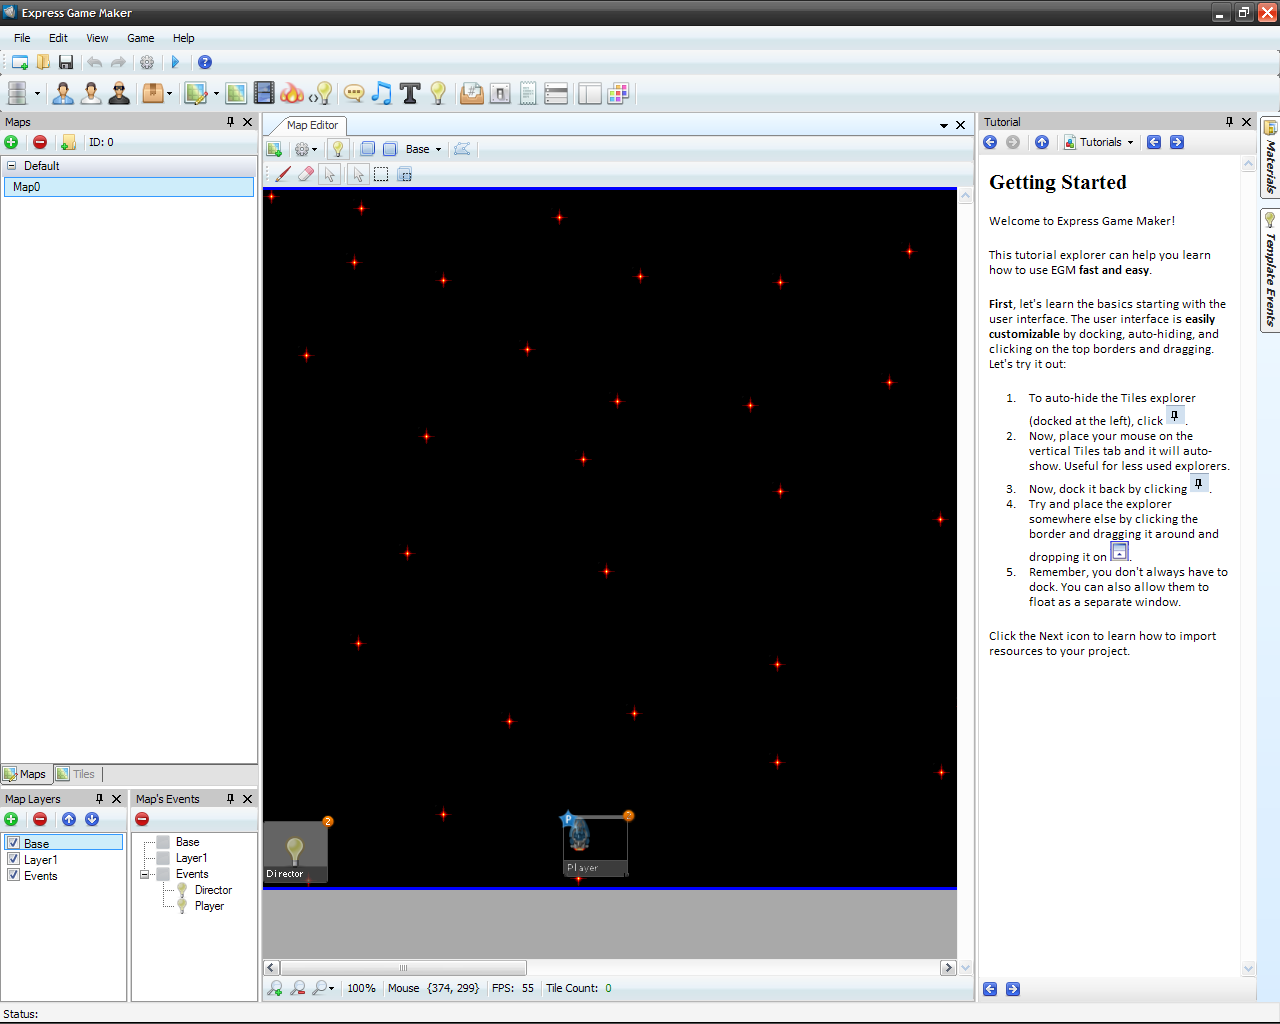Remove event with red minus in Map's Events
Viewport: 1280px width, 1024px height.
point(142,819)
